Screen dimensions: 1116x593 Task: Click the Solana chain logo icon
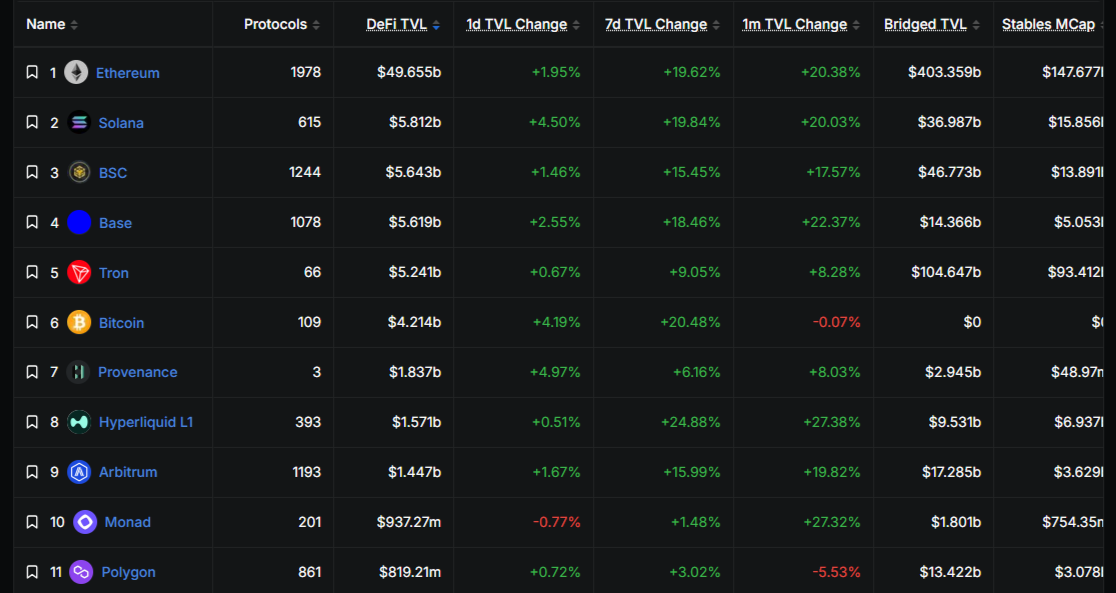[79, 122]
